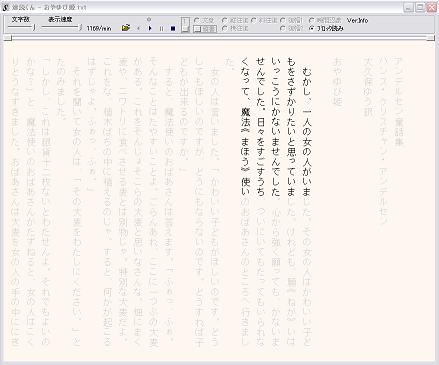The image size is (439, 365).
Task: Select the radio button directly left of Ver.Info
Action: 311,20
